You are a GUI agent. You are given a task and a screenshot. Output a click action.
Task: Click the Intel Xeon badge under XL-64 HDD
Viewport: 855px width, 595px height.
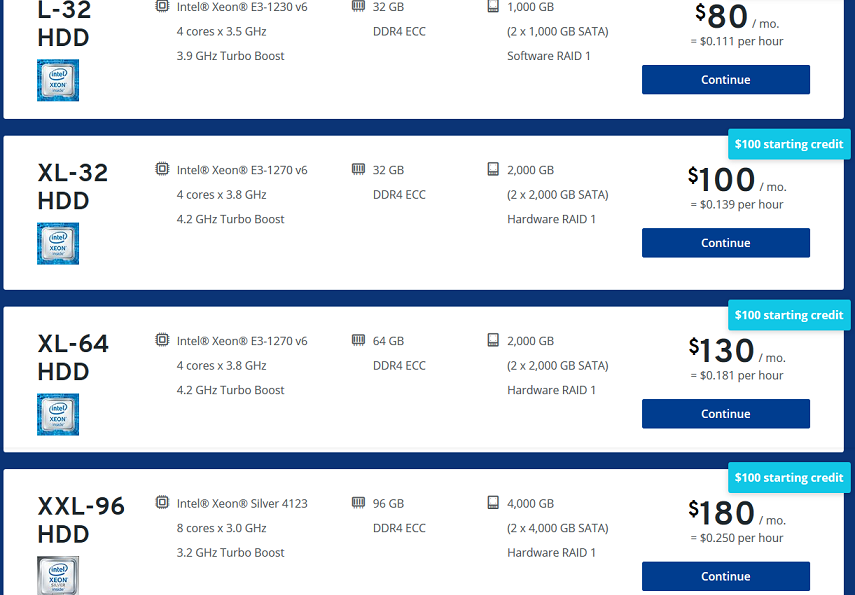(x=58, y=414)
